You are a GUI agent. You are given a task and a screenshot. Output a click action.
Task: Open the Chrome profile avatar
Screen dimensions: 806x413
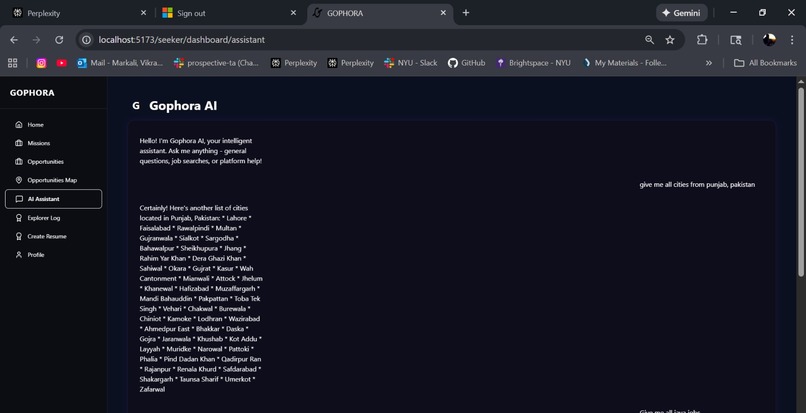pos(769,40)
